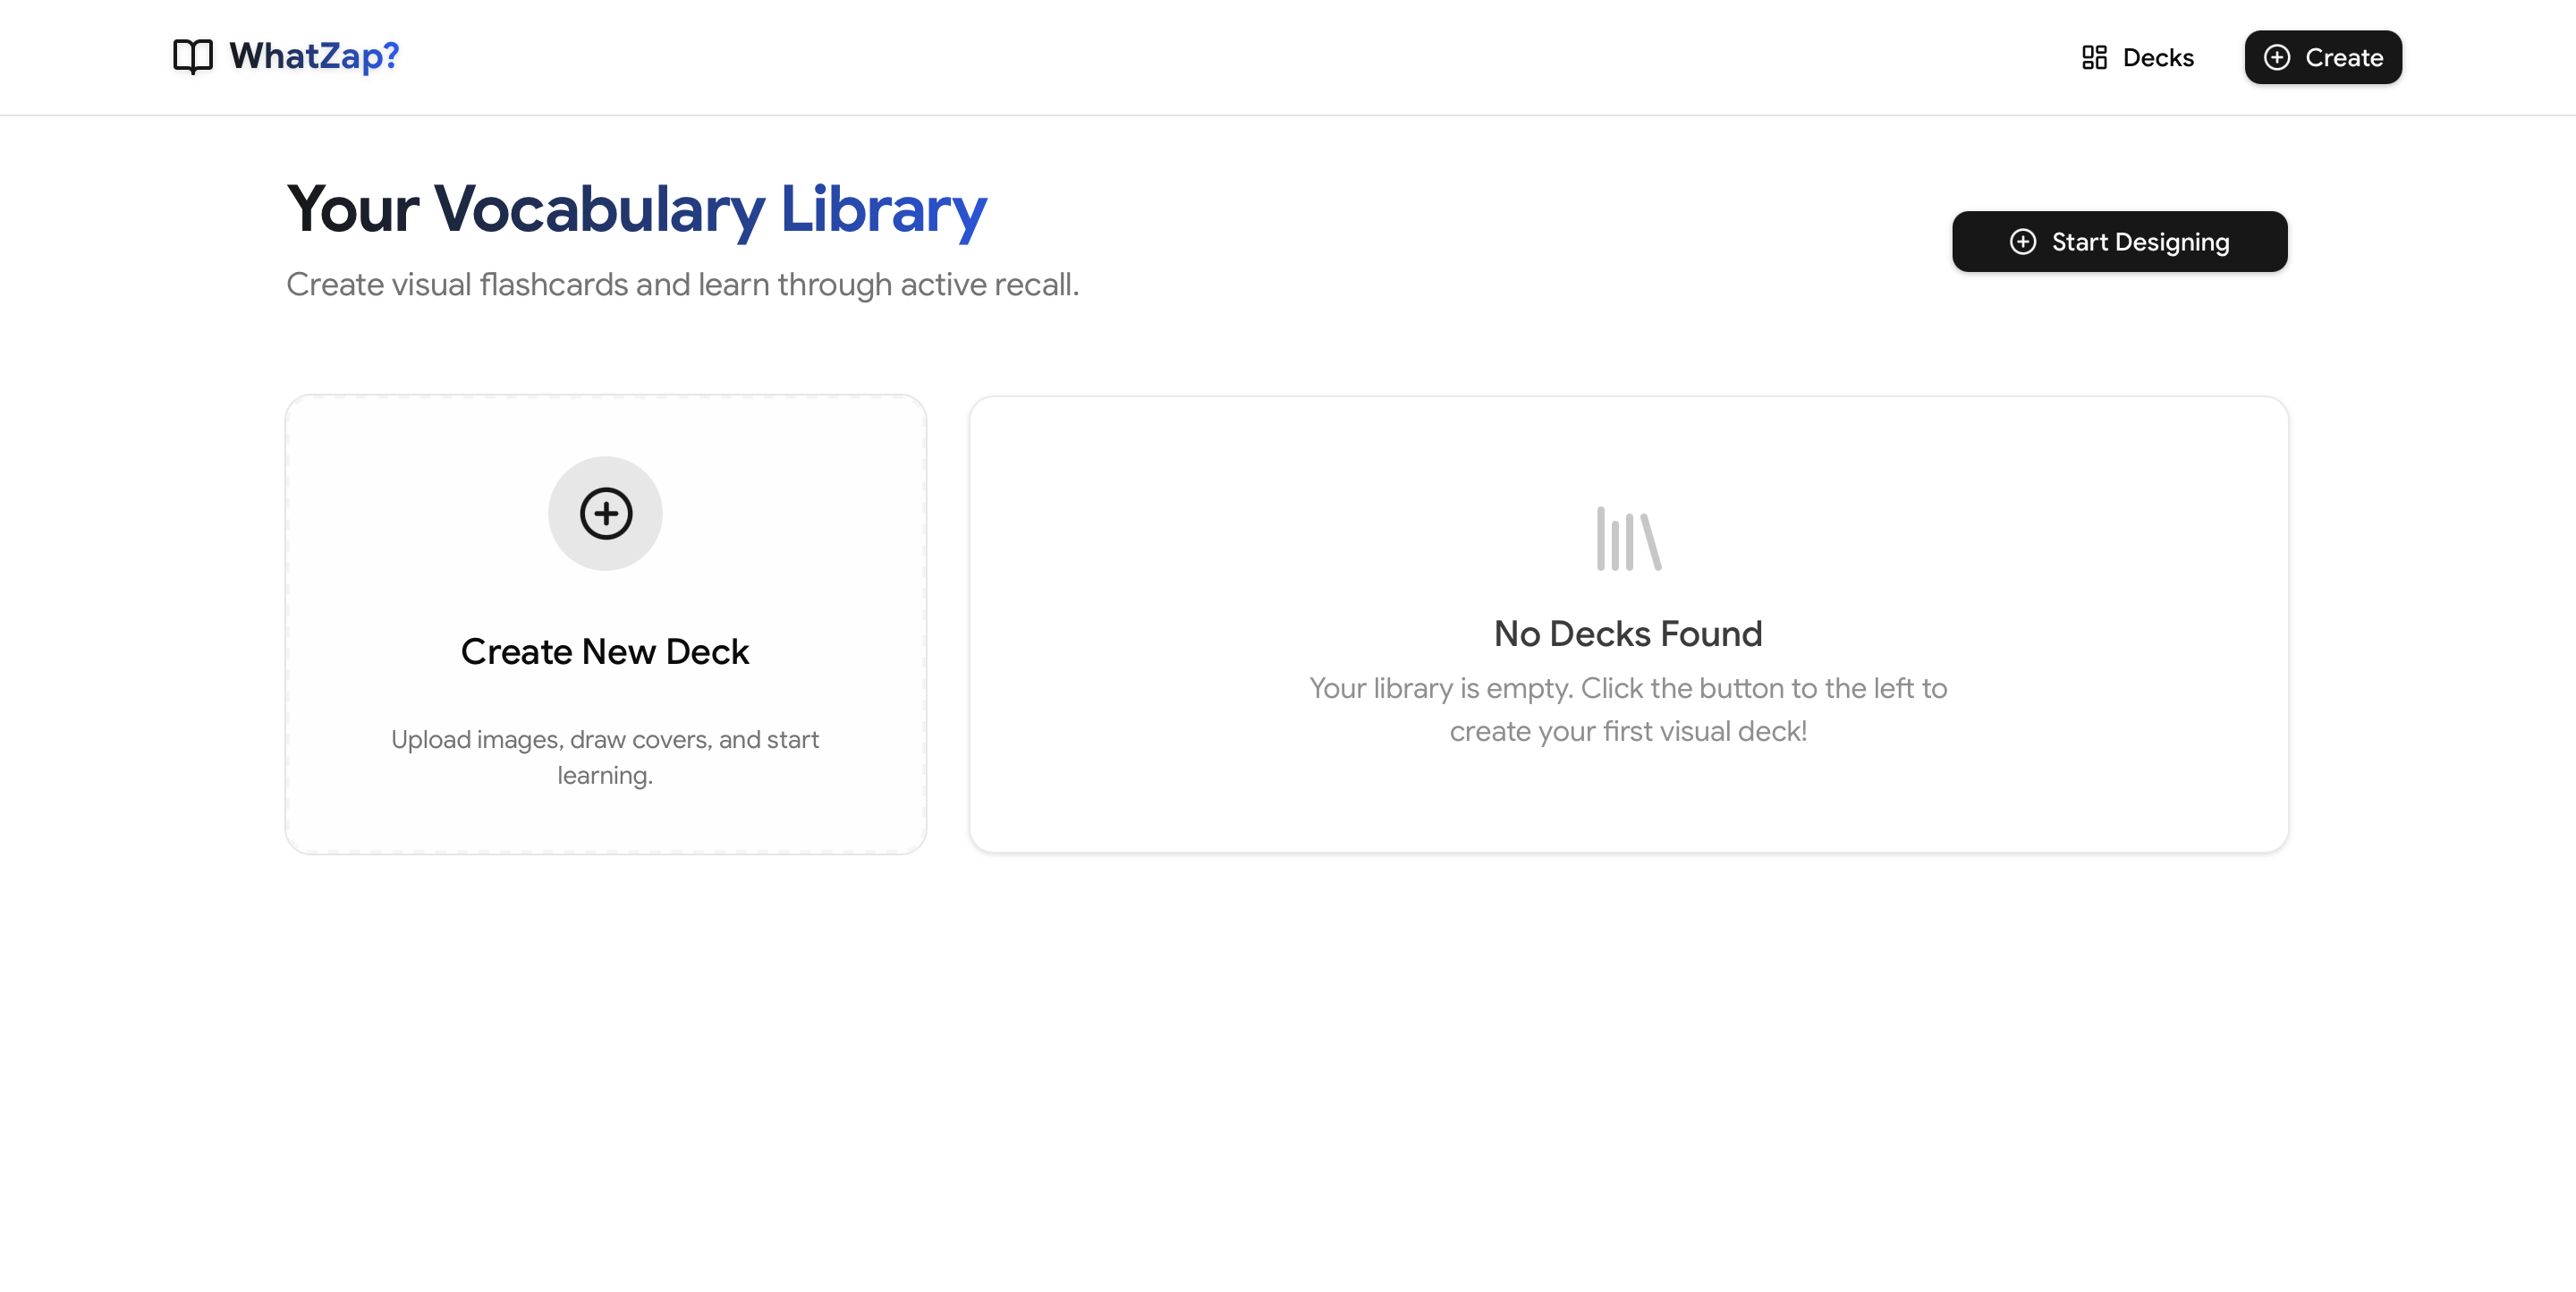Click the plus icon in Start Designing button
Image resolution: width=2576 pixels, height=1292 pixels.
2022,241
